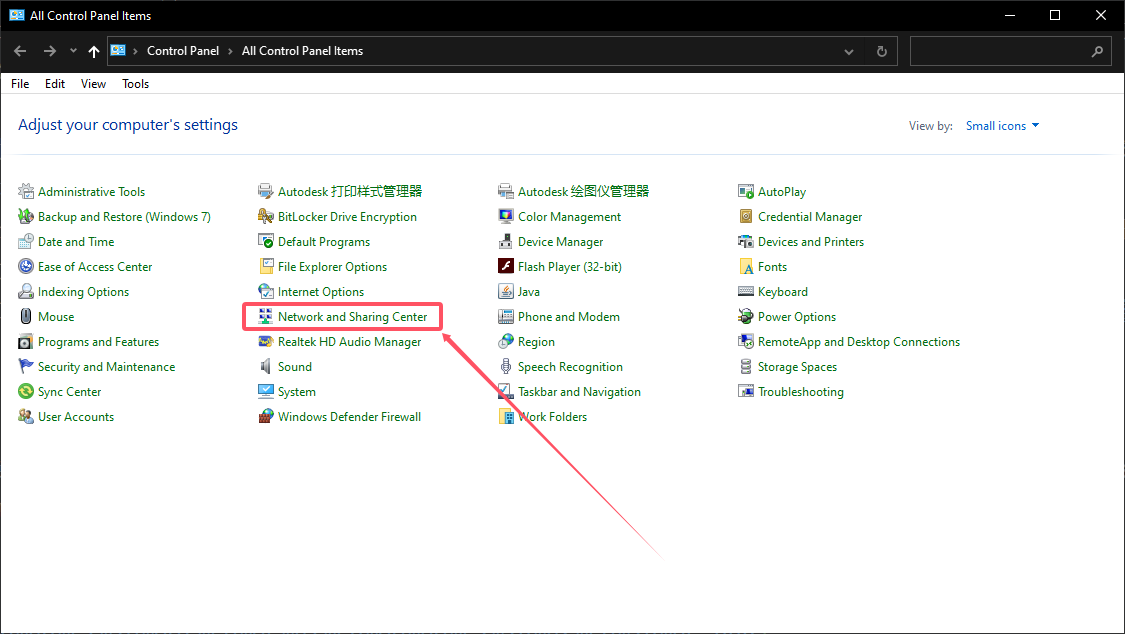
Task: Maximize the Control Panel window
Action: (x=1055, y=15)
